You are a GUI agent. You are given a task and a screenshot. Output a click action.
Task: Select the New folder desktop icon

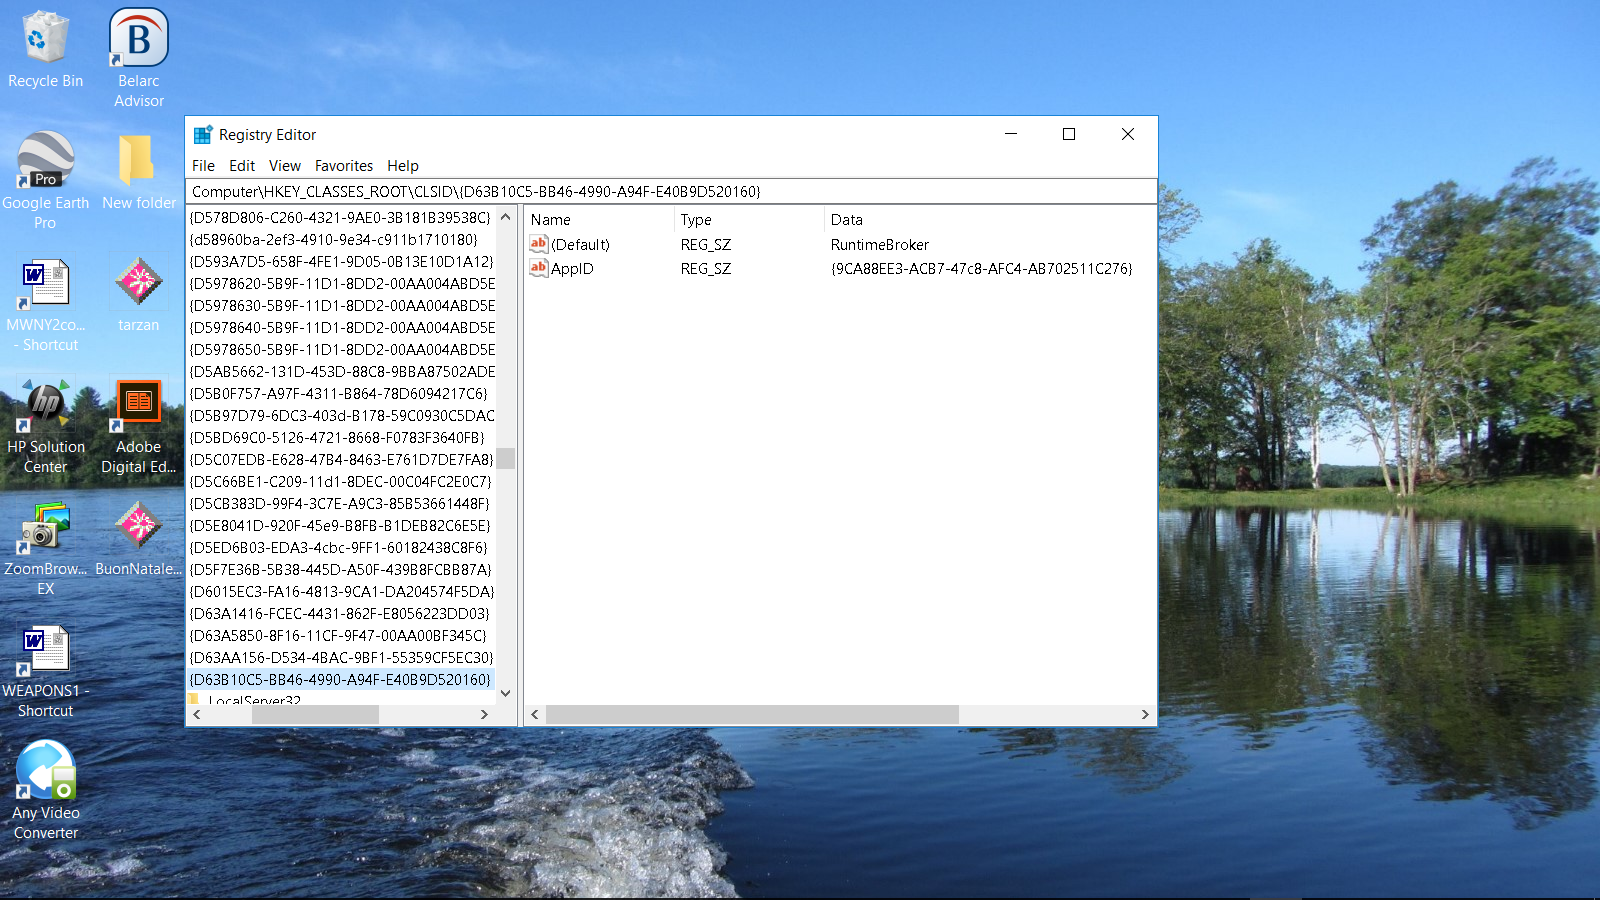coord(139,172)
